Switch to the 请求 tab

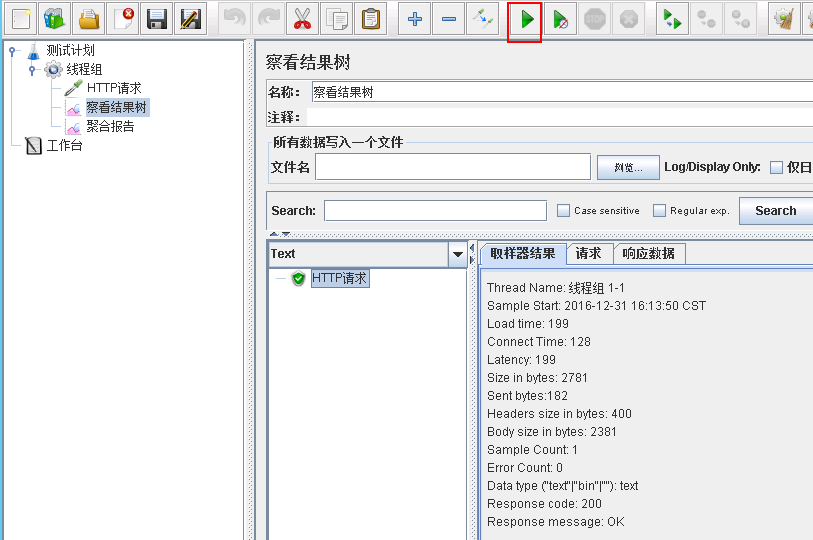pyautogui.click(x=588, y=254)
